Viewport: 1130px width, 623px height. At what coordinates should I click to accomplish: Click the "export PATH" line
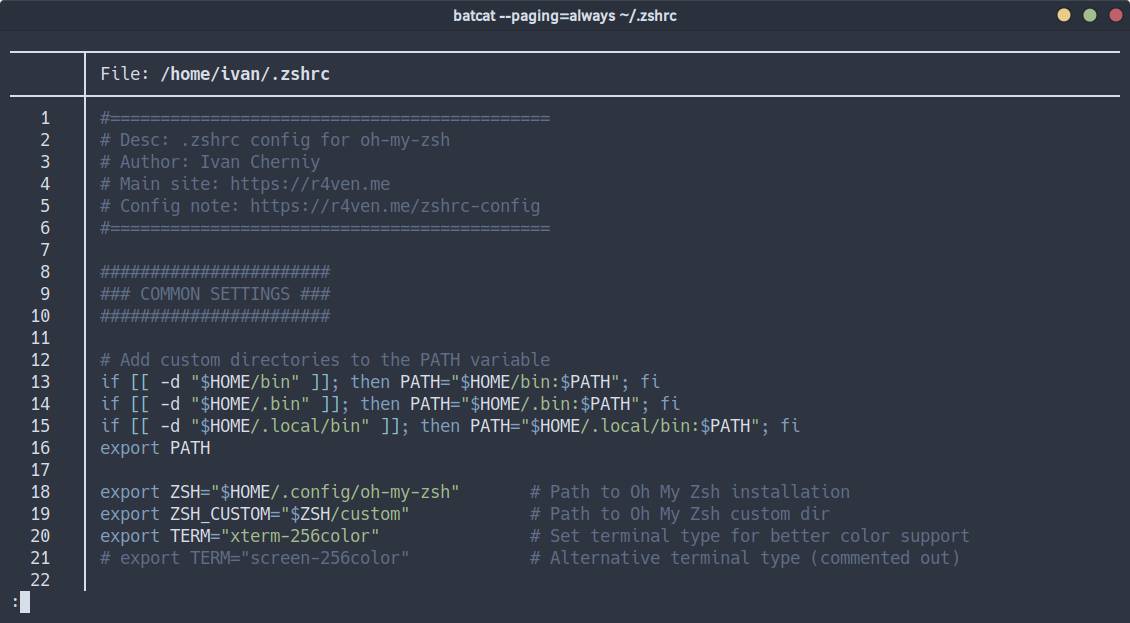coord(155,448)
